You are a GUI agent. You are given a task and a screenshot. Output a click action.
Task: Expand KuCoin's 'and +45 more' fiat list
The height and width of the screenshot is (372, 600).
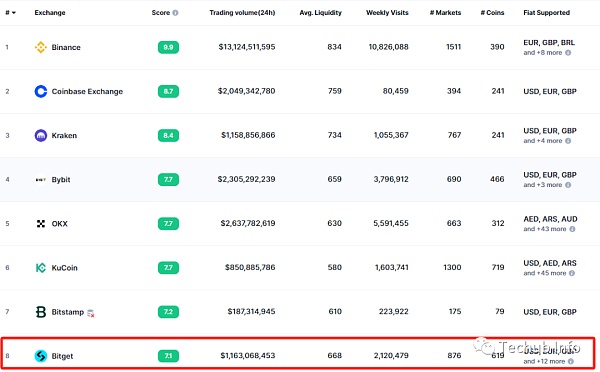(x=545, y=273)
